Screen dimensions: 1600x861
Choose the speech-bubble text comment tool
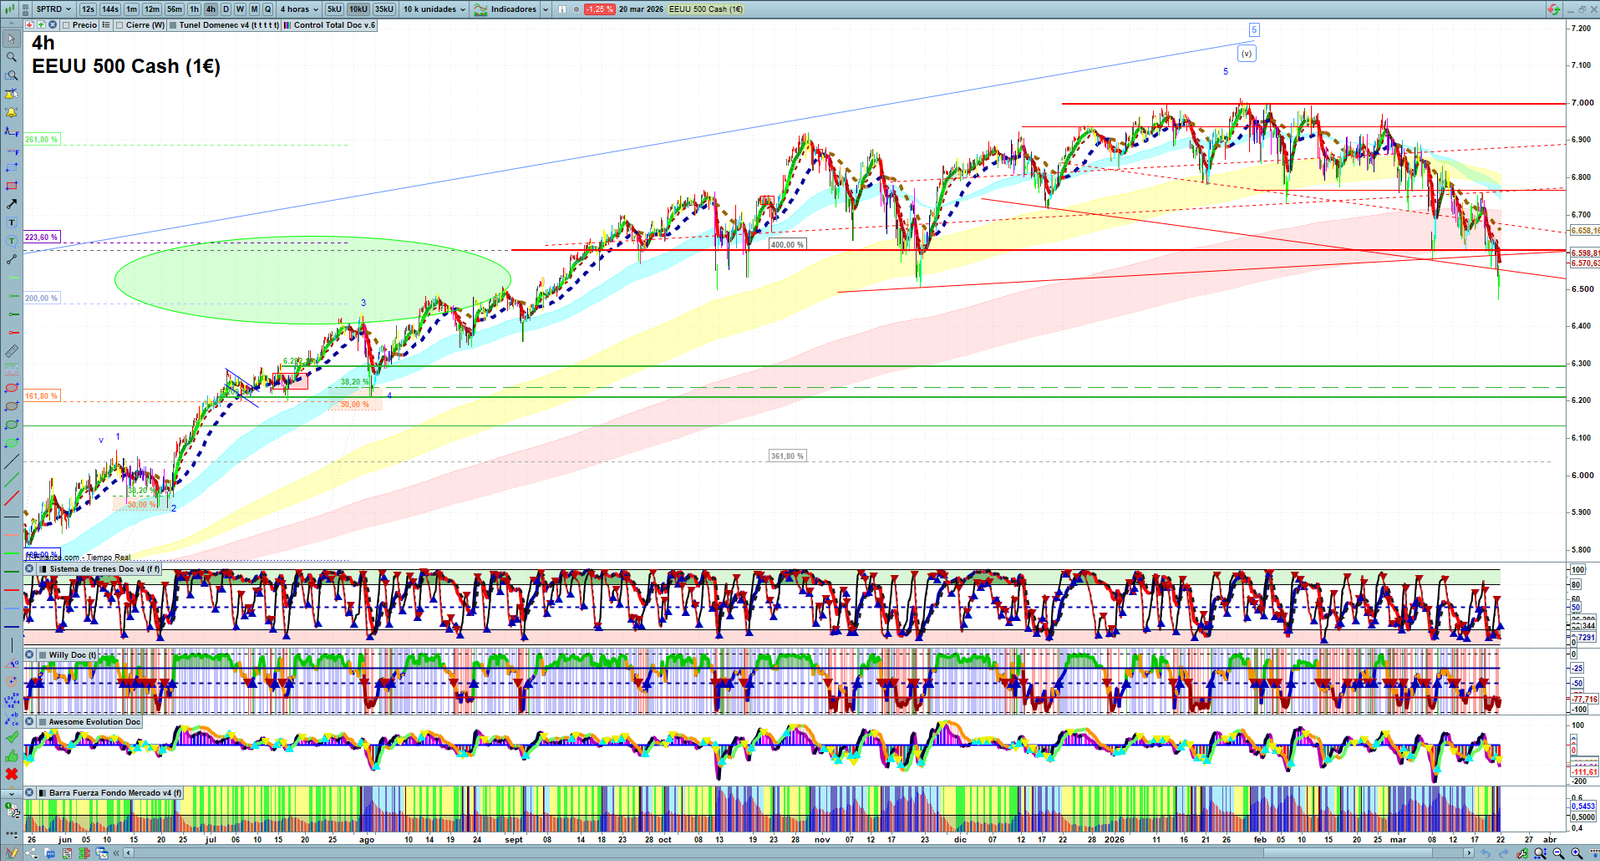tap(11, 241)
